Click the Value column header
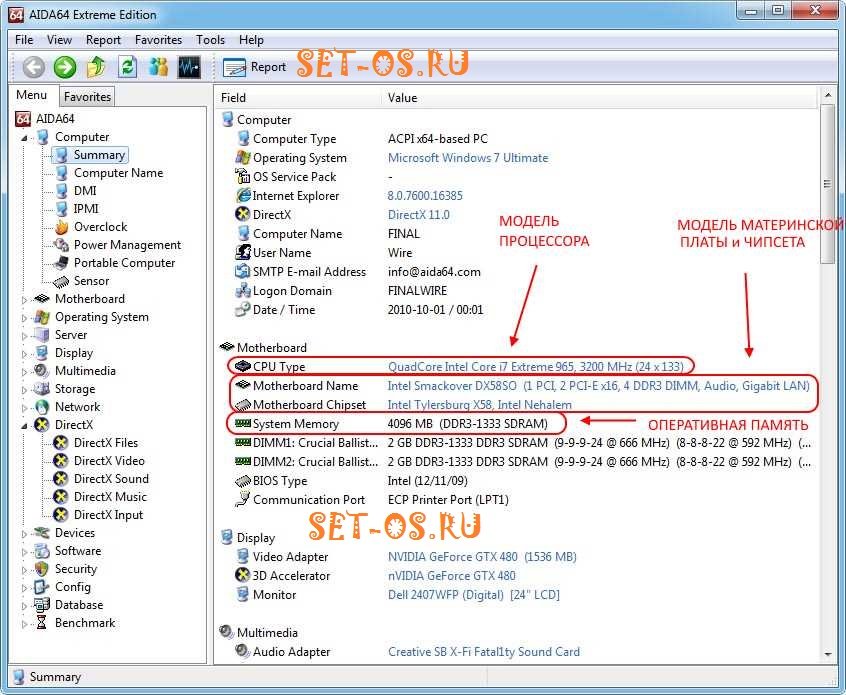Image resolution: width=846 pixels, height=695 pixels. pos(402,98)
